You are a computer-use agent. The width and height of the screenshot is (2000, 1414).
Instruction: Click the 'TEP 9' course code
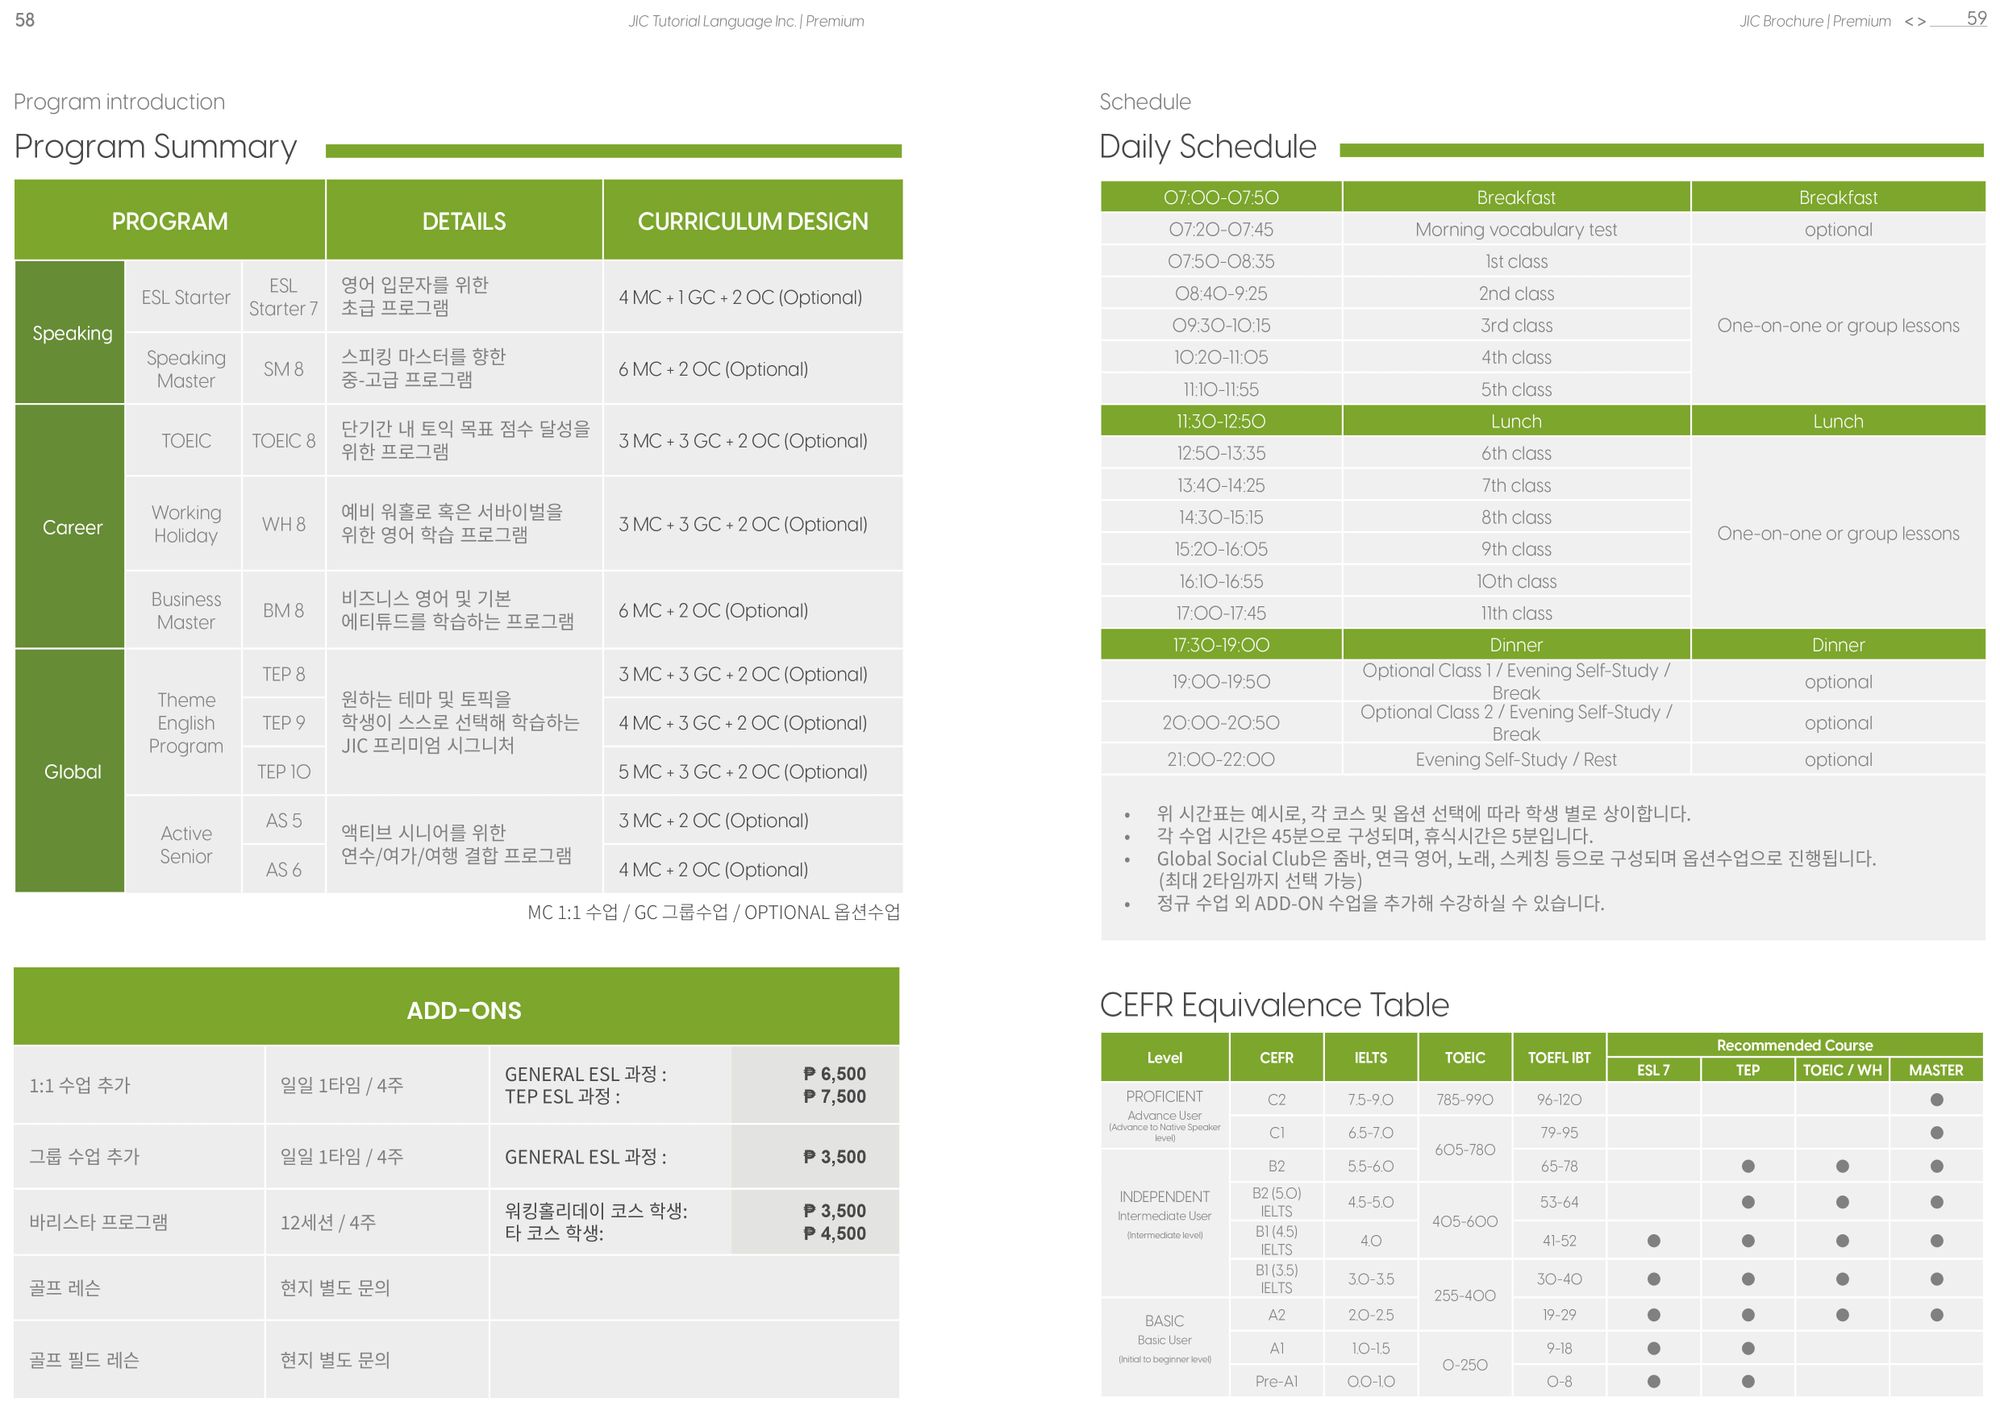[x=284, y=722]
